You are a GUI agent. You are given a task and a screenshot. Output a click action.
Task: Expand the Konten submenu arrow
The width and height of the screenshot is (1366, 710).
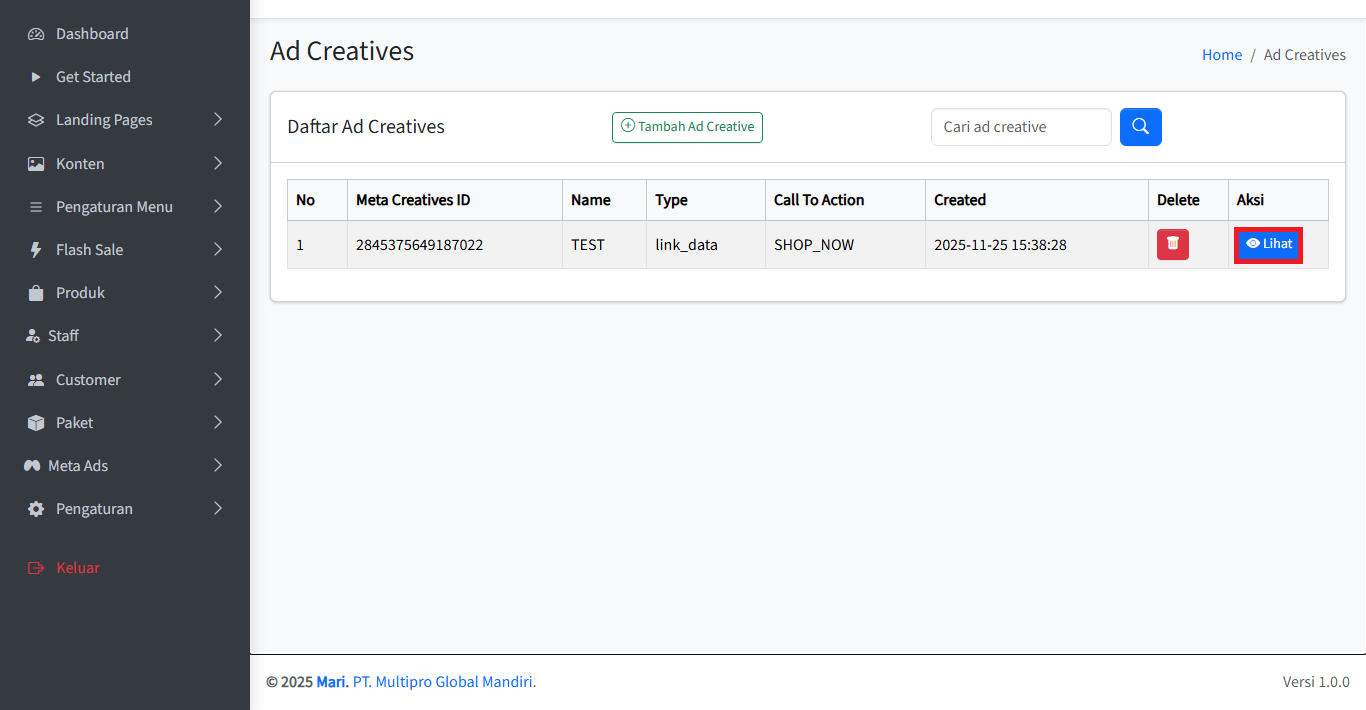(218, 163)
